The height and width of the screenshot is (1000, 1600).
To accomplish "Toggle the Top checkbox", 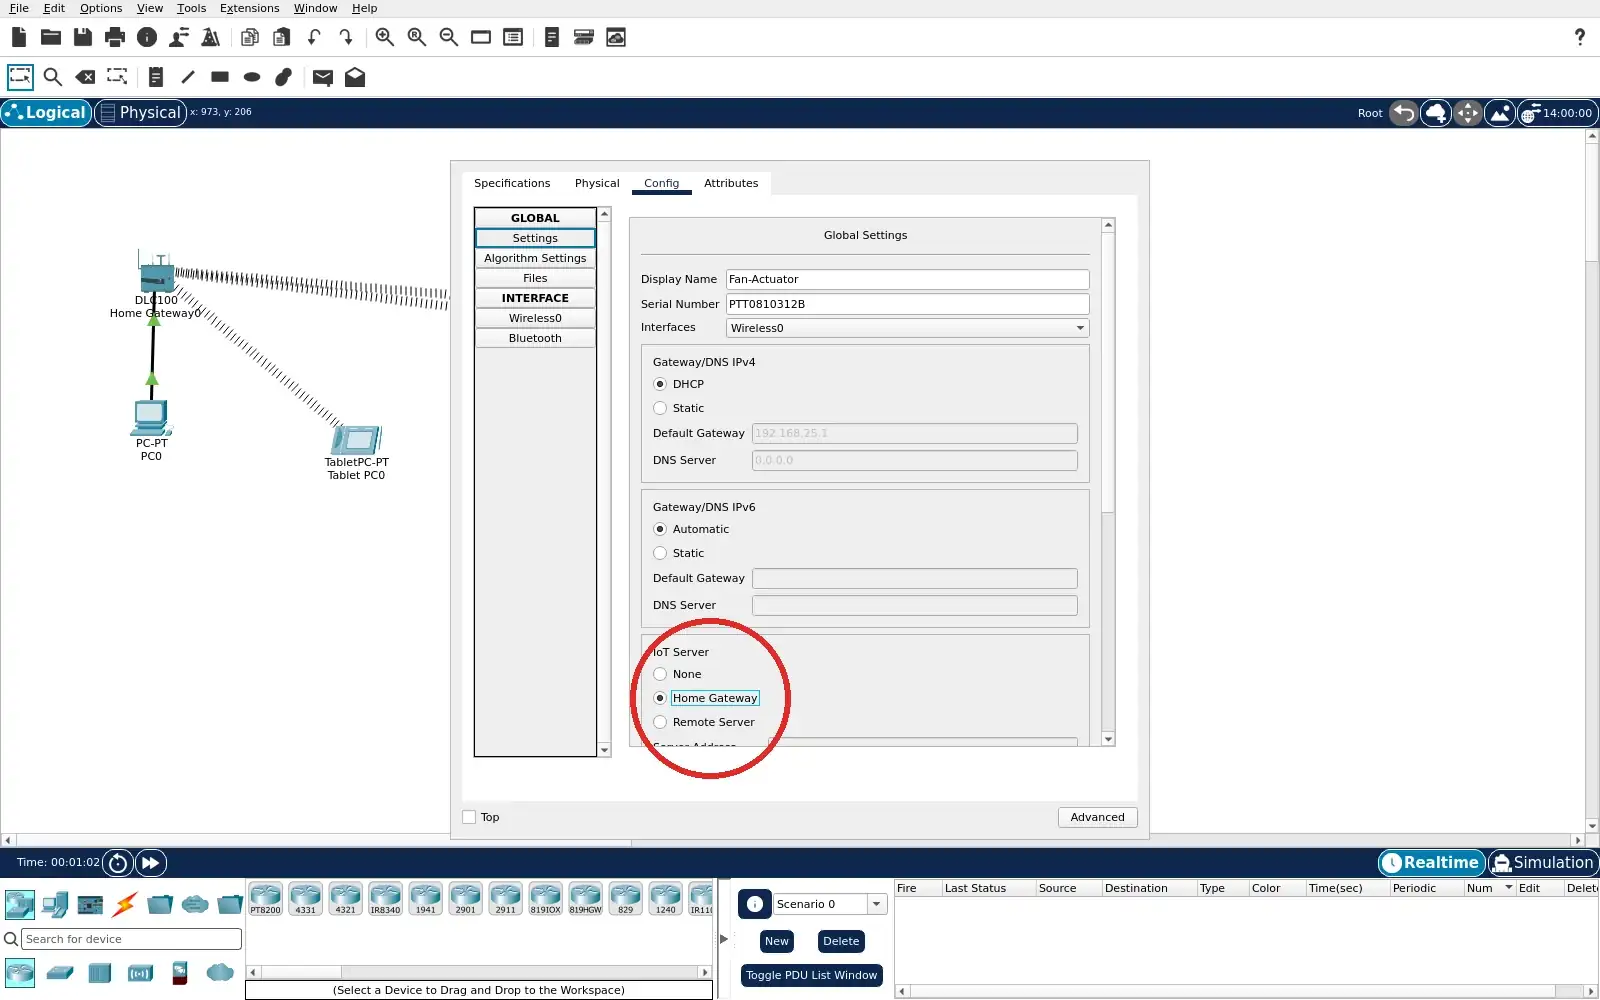I will click(x=469, y=817).
